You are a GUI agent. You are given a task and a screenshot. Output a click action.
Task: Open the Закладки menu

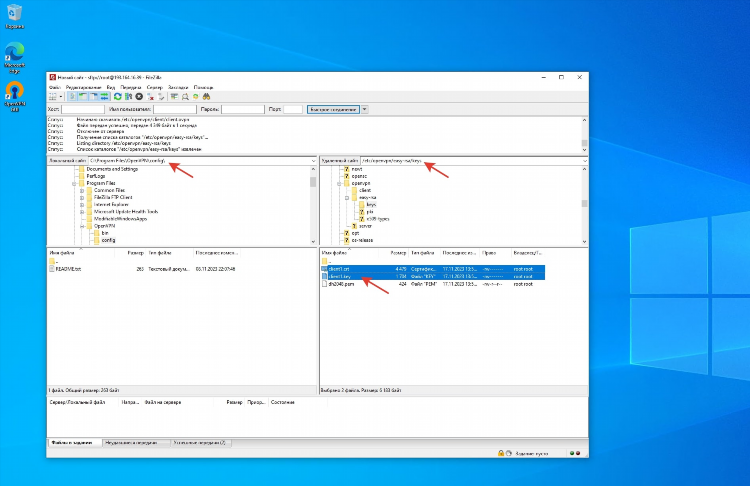coord(178,88)
